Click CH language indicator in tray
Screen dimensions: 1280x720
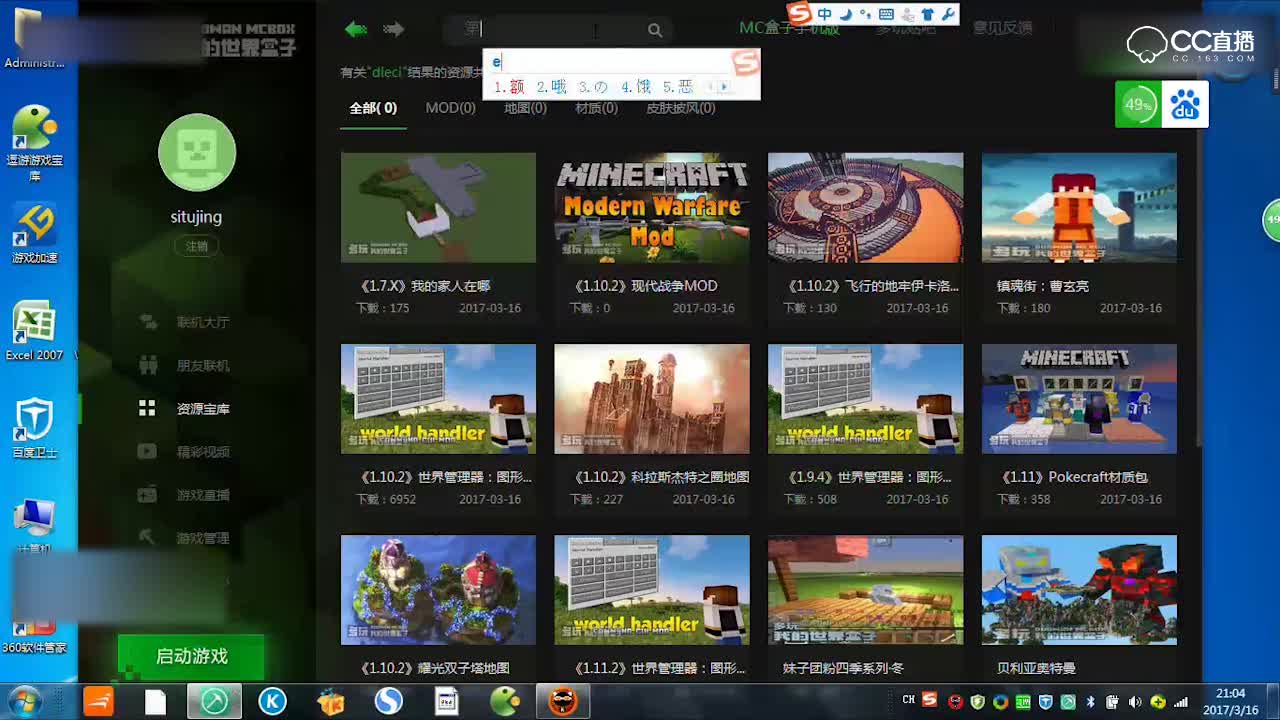tap(908, 700)
